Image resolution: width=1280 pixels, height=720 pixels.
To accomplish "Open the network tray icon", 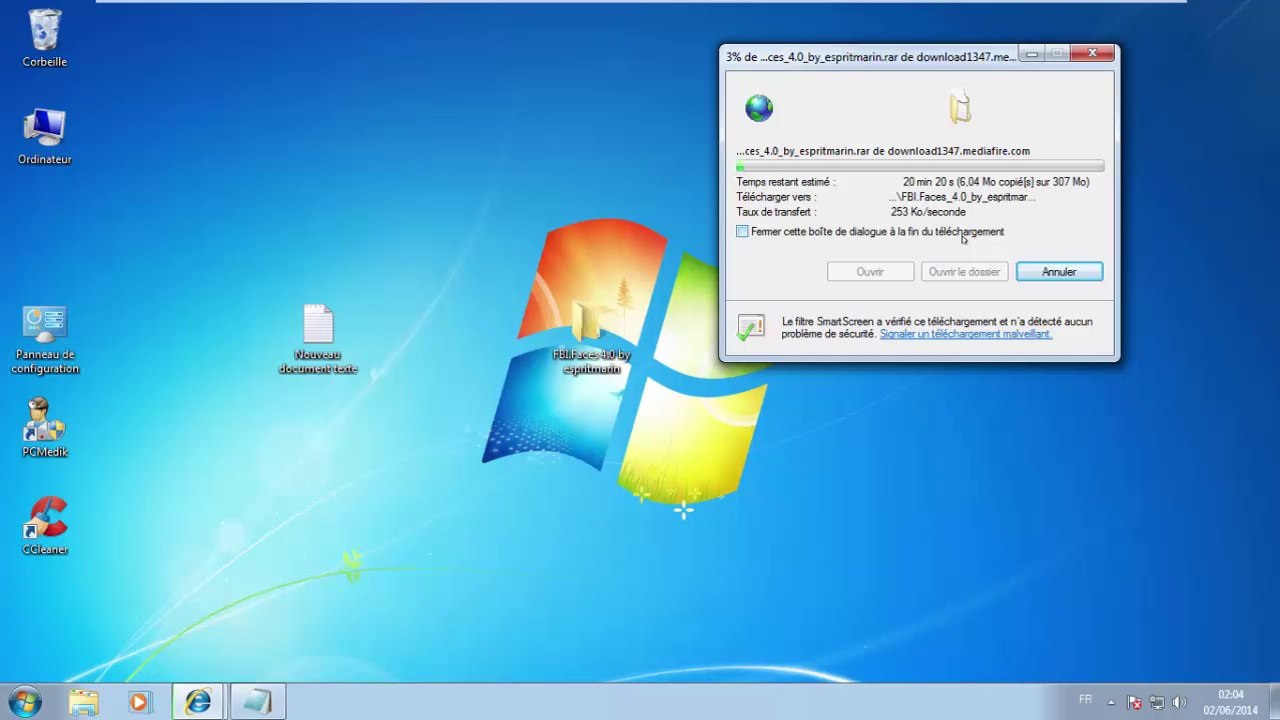I will coord(1157,702).
